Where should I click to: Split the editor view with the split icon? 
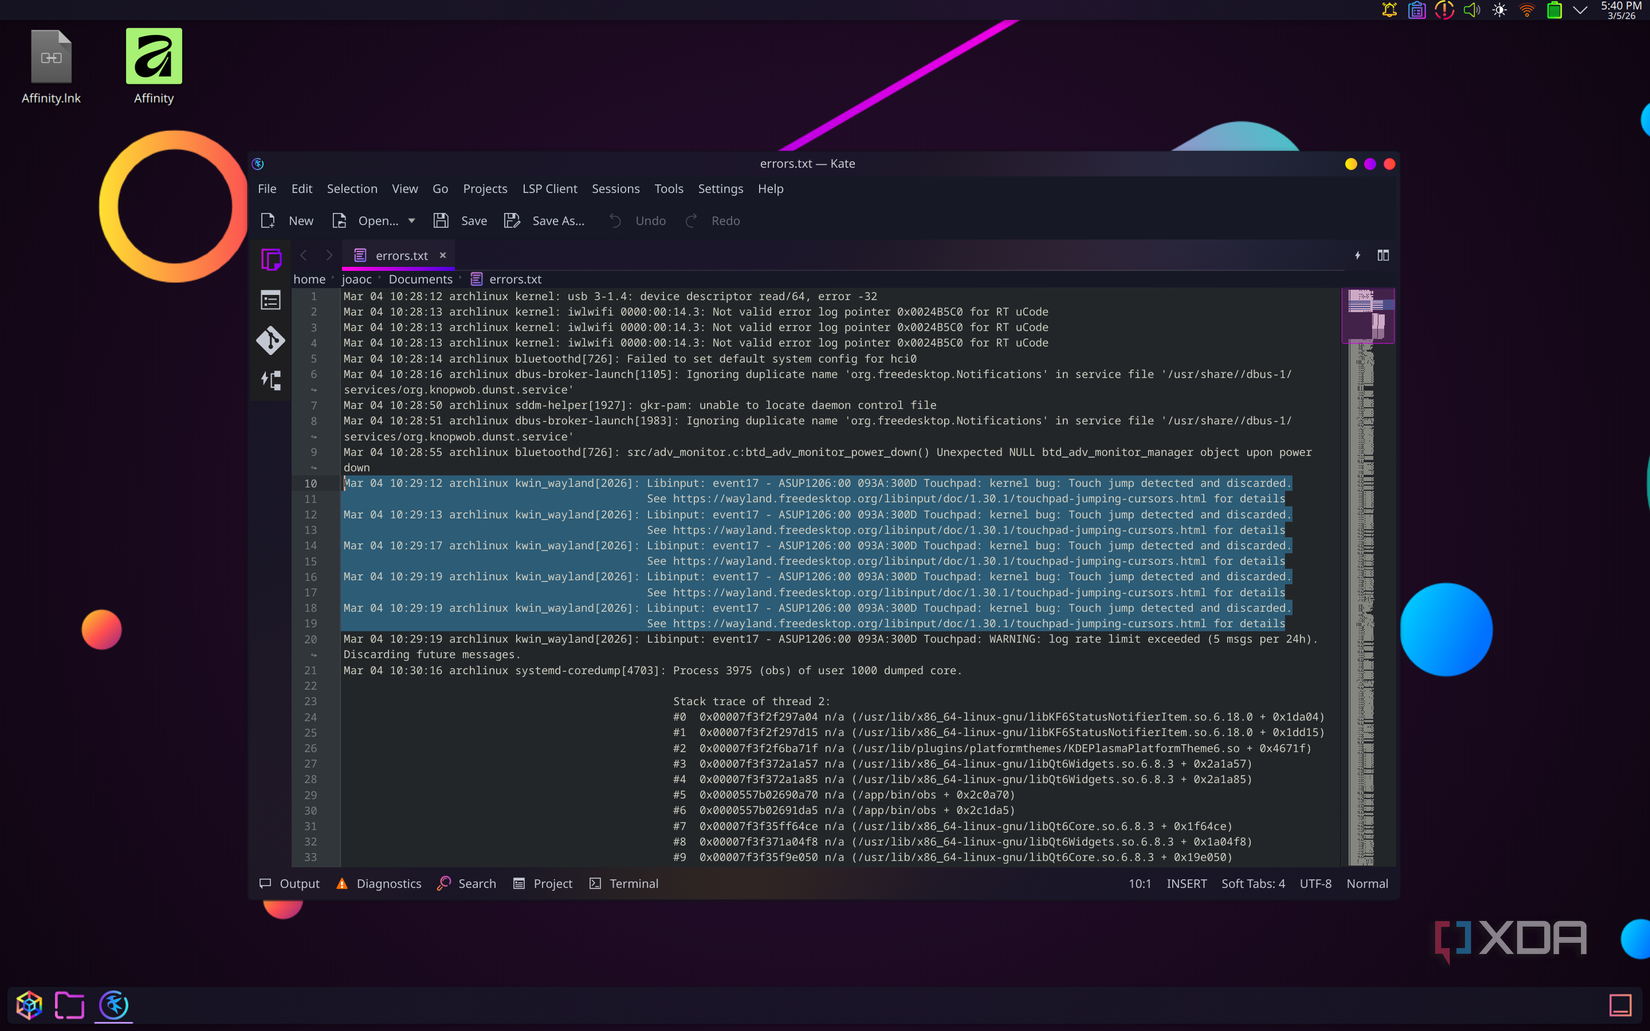point(1382,255)
